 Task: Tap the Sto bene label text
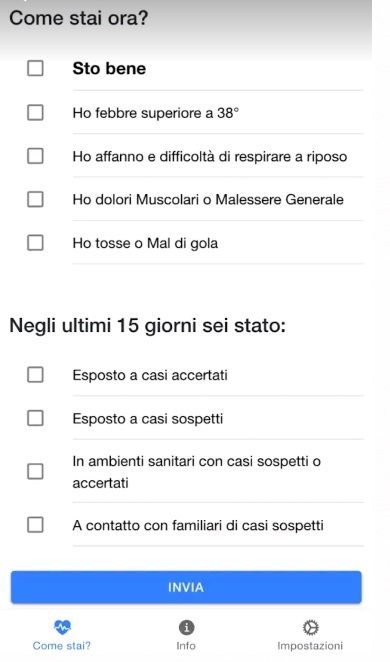(109, 68)
